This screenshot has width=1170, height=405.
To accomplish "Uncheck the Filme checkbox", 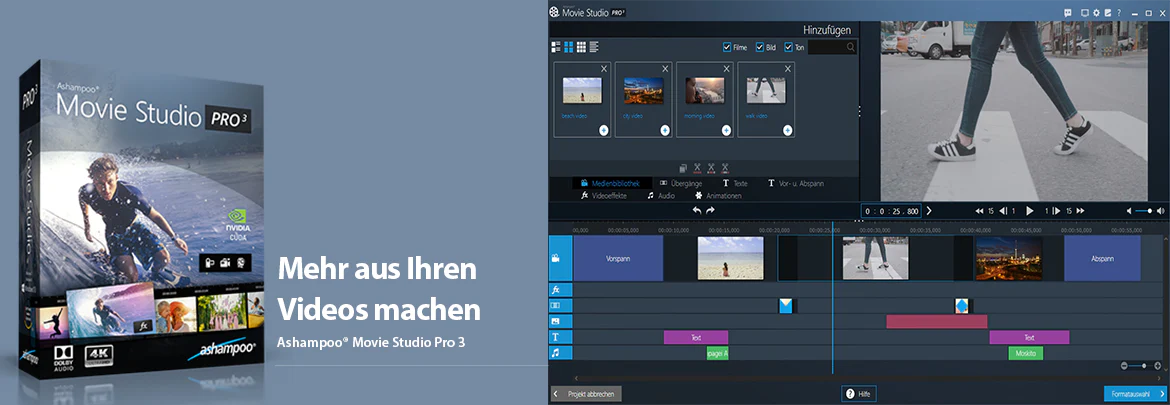I will click(x=727, y=47).
